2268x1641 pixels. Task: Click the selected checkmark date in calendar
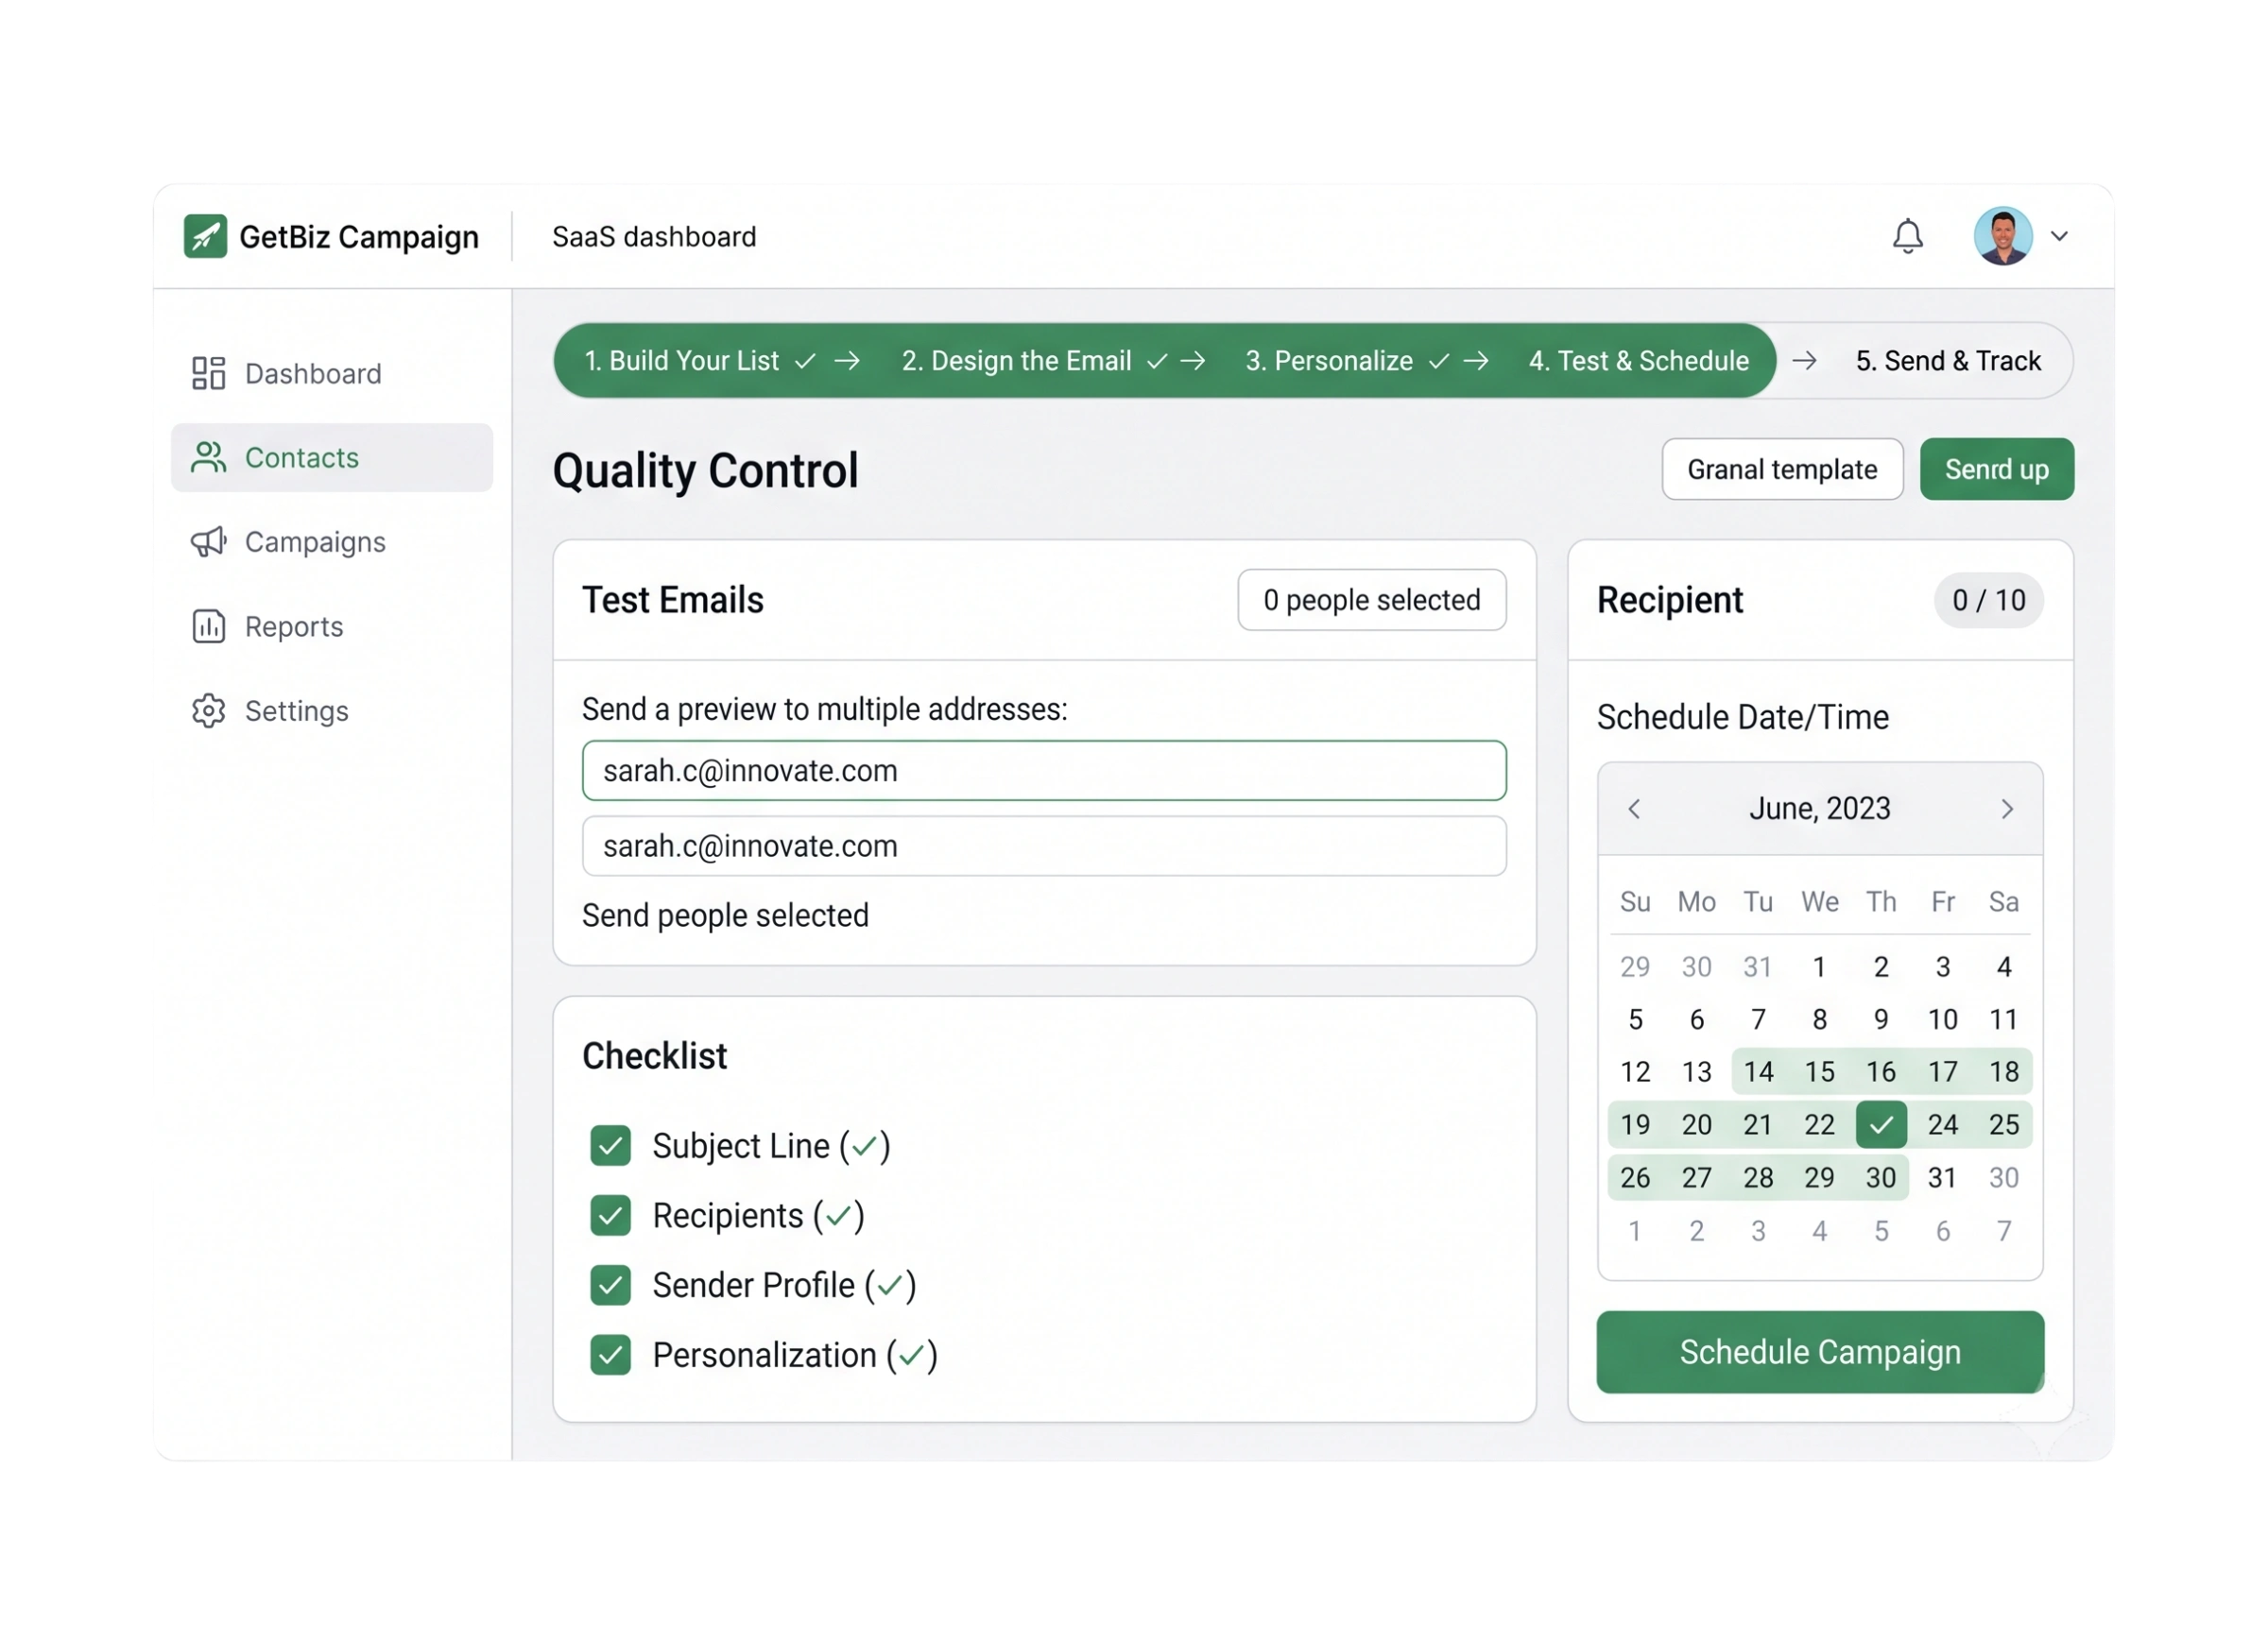click(1880, 1124)
